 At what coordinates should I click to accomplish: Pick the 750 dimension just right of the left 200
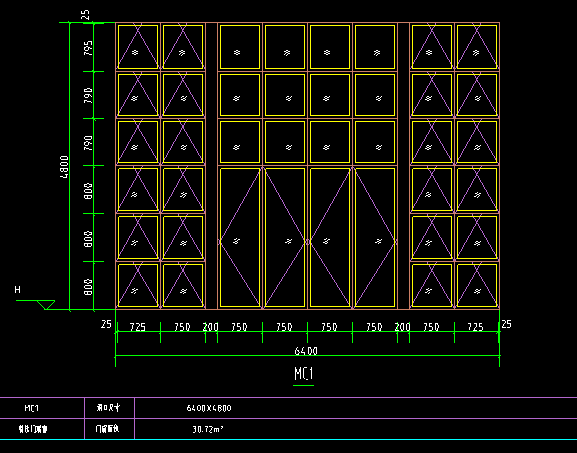pos(239,327)
